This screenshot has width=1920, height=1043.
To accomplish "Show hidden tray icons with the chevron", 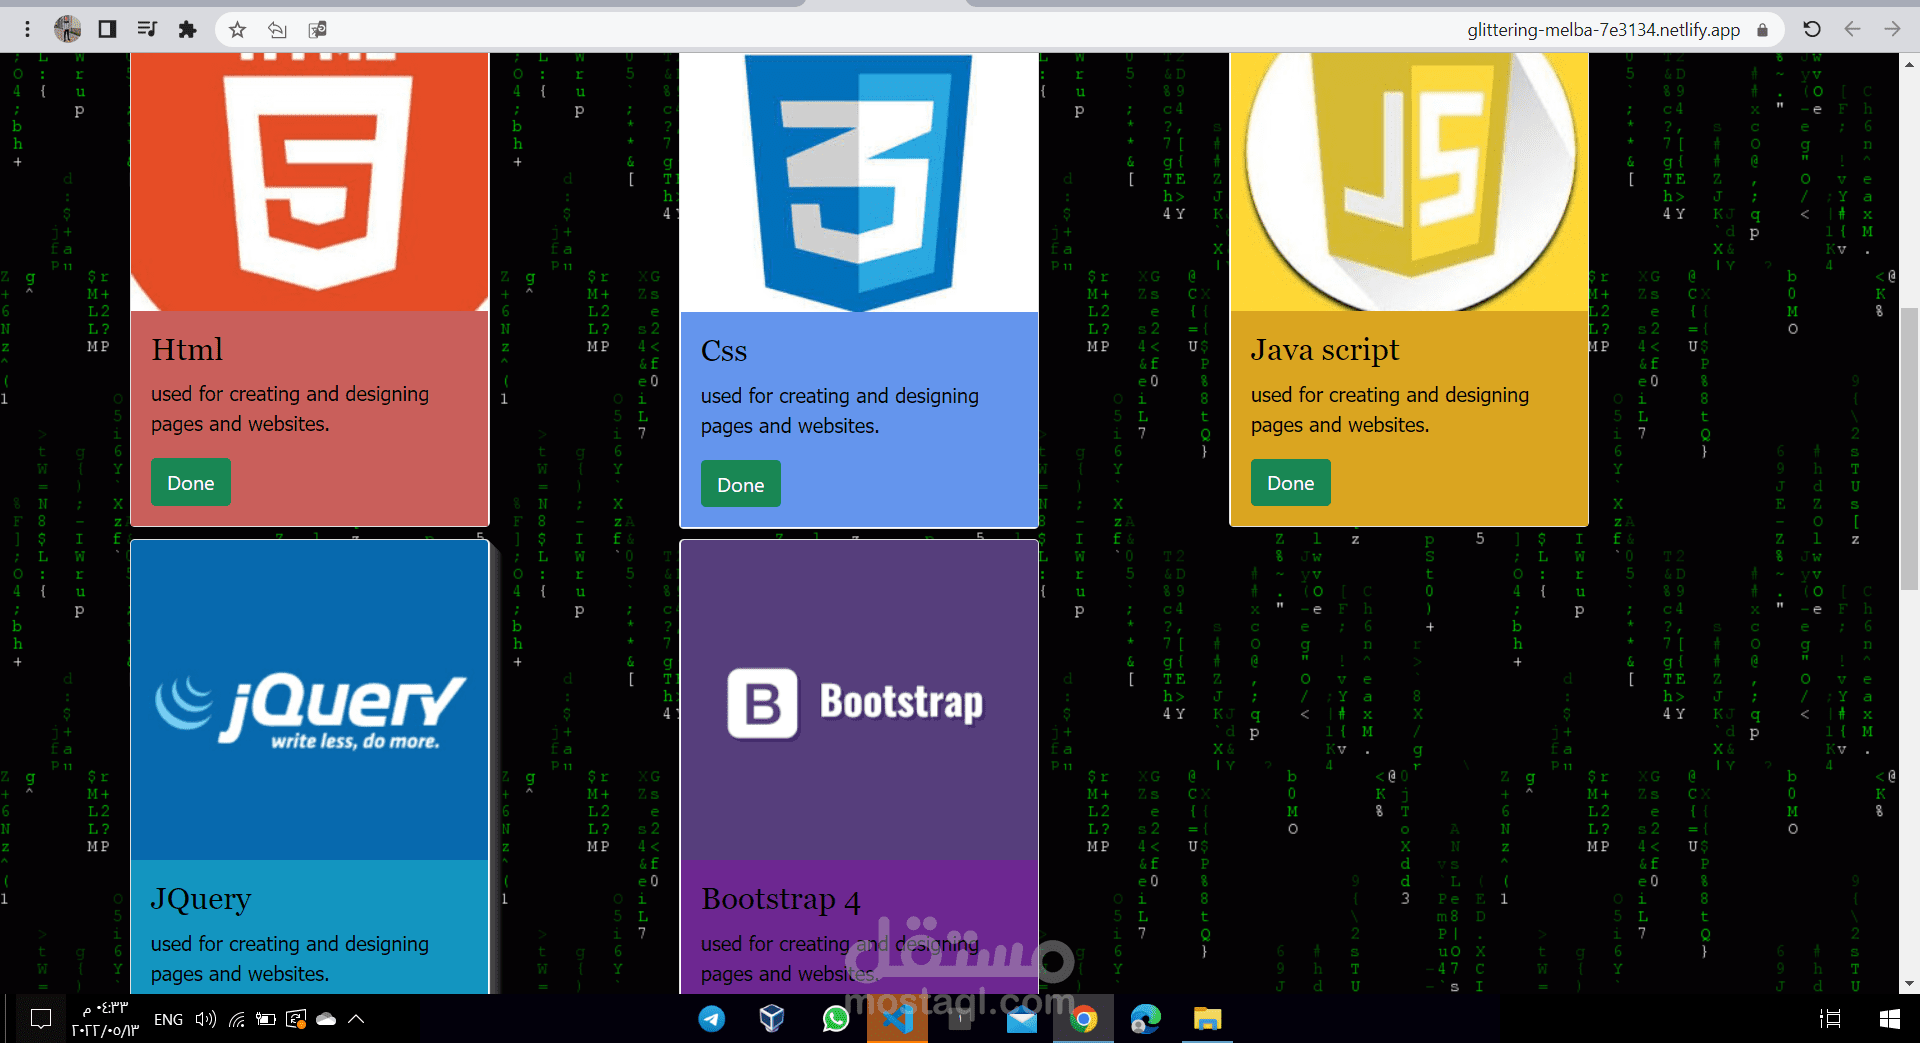I will (356, 1020).
